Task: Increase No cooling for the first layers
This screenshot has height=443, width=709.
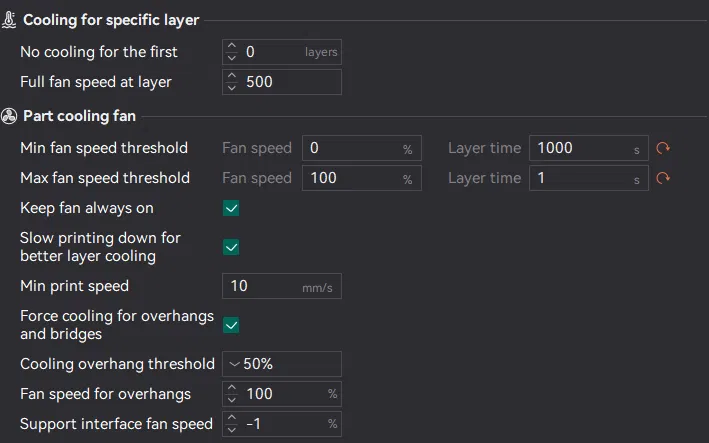Action: coord(232,46)
